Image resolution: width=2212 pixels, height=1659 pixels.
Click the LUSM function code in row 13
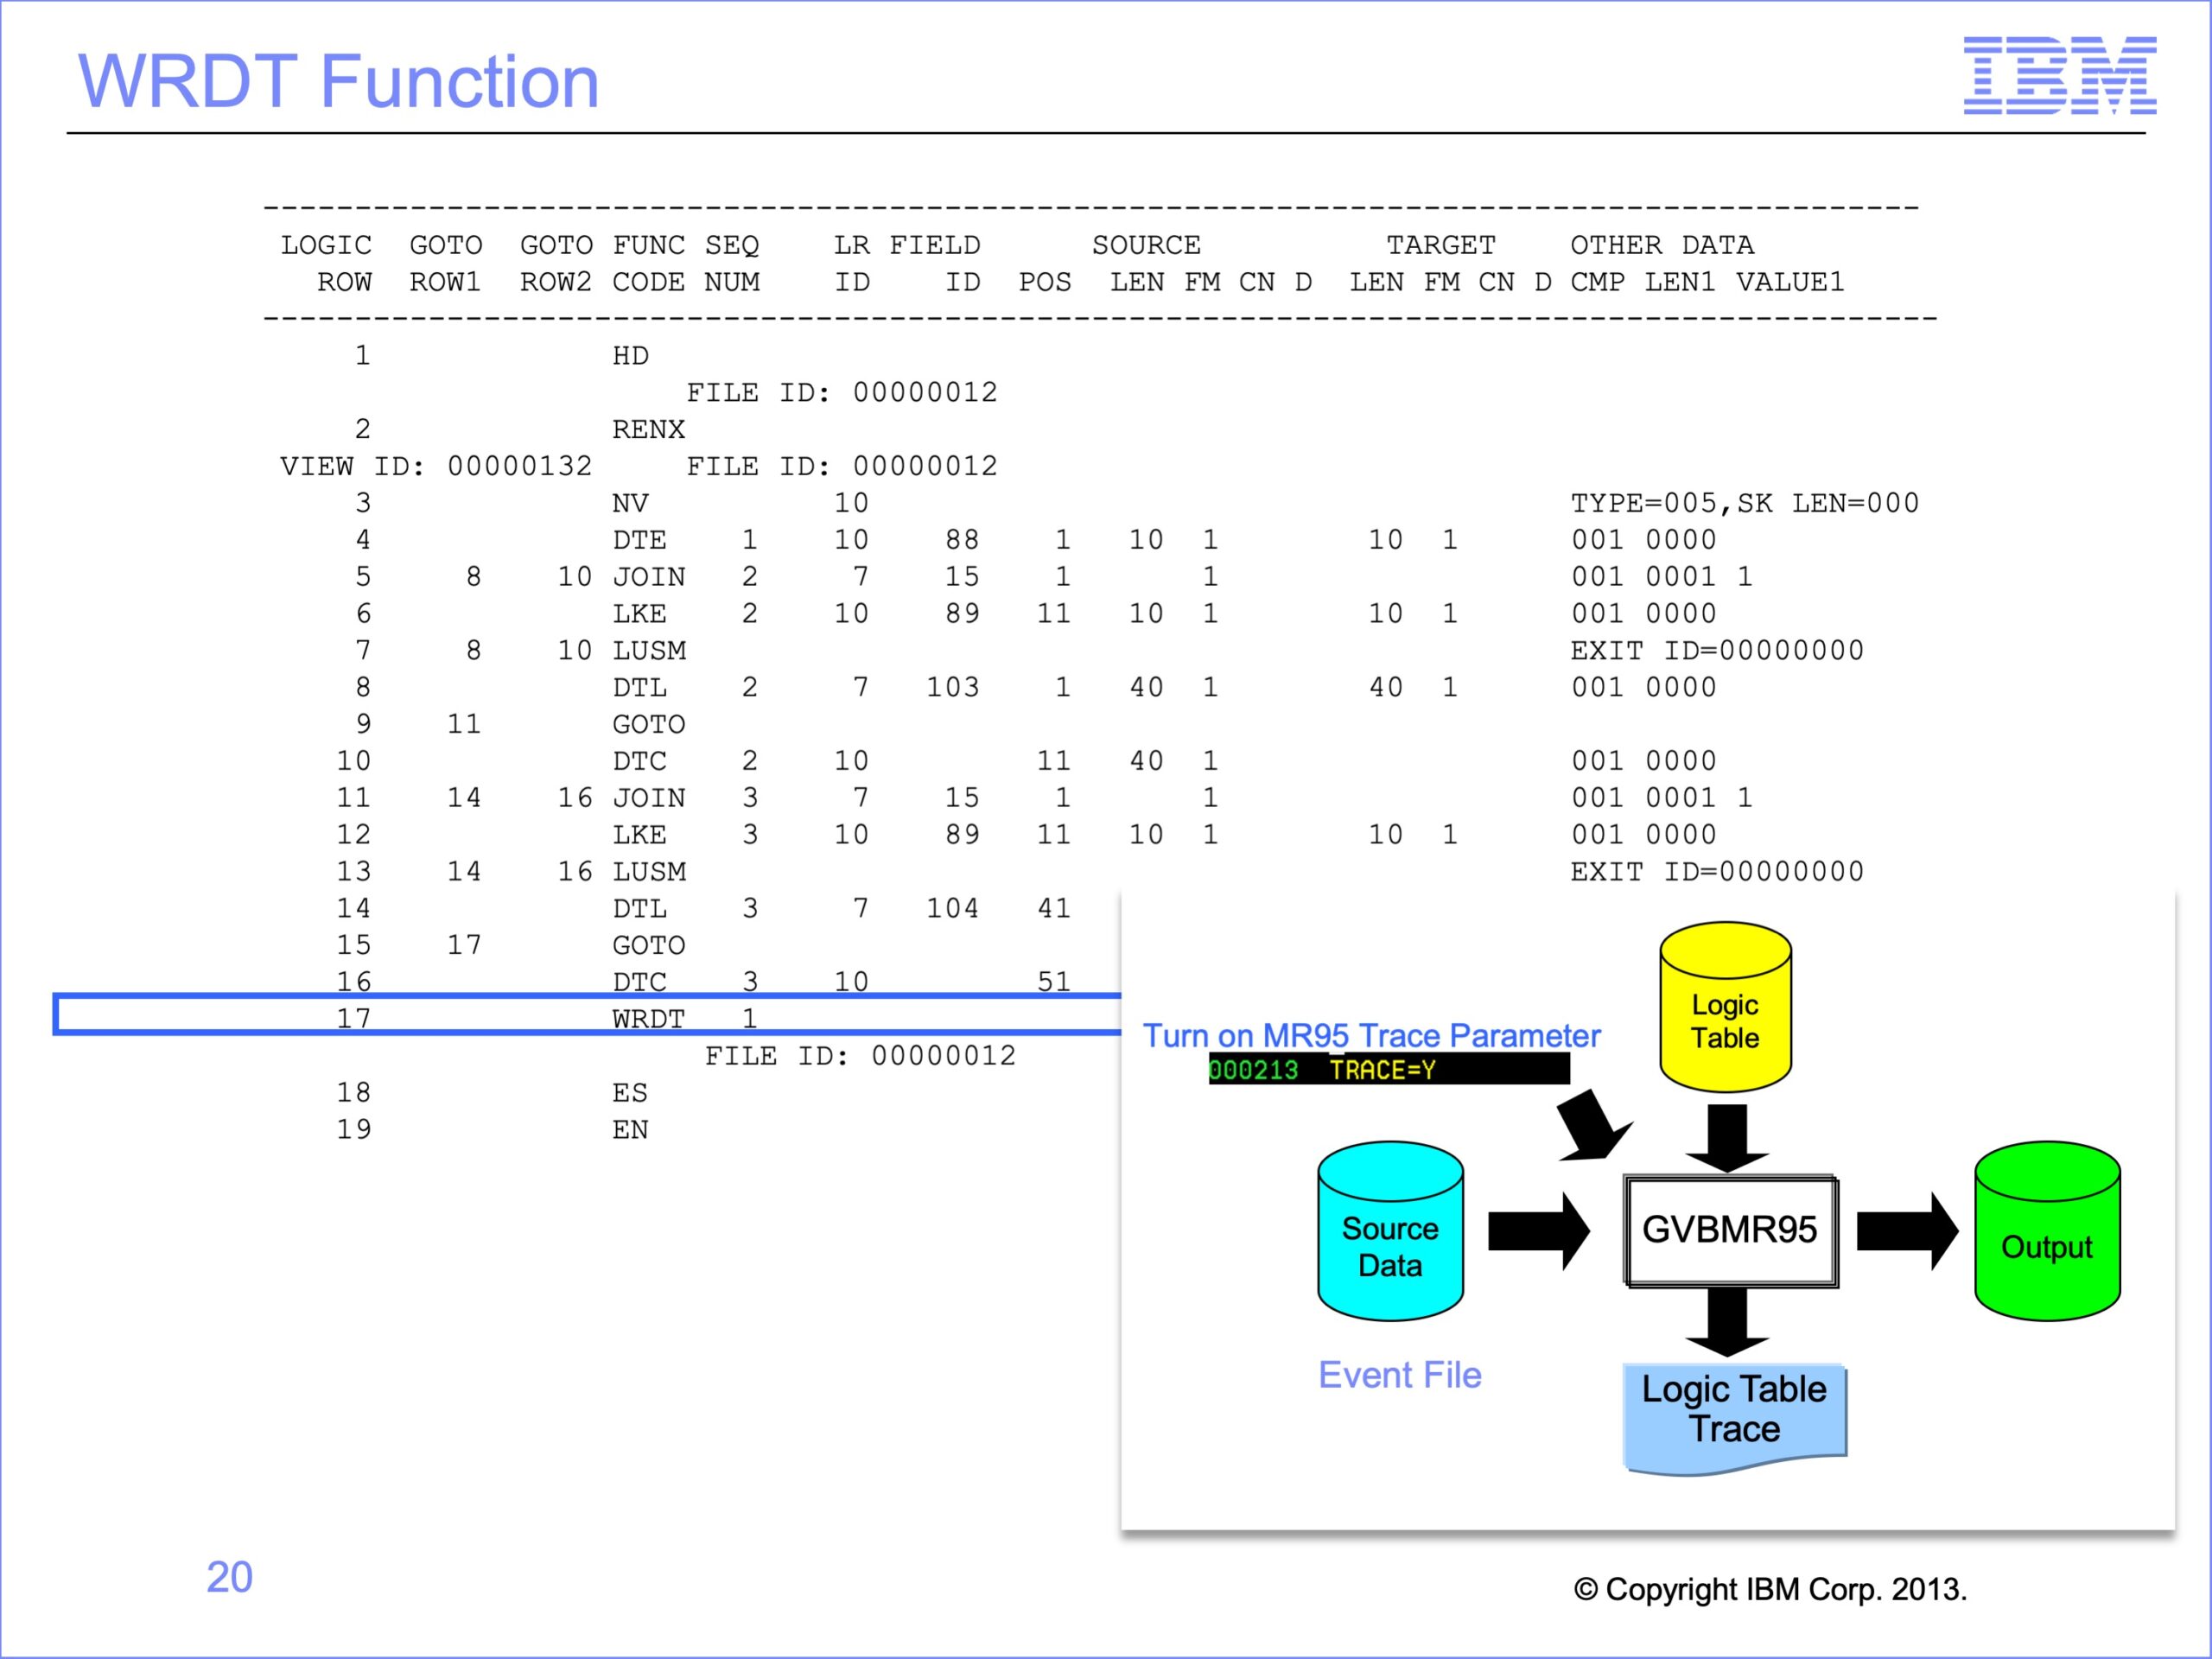coord(648,872)
